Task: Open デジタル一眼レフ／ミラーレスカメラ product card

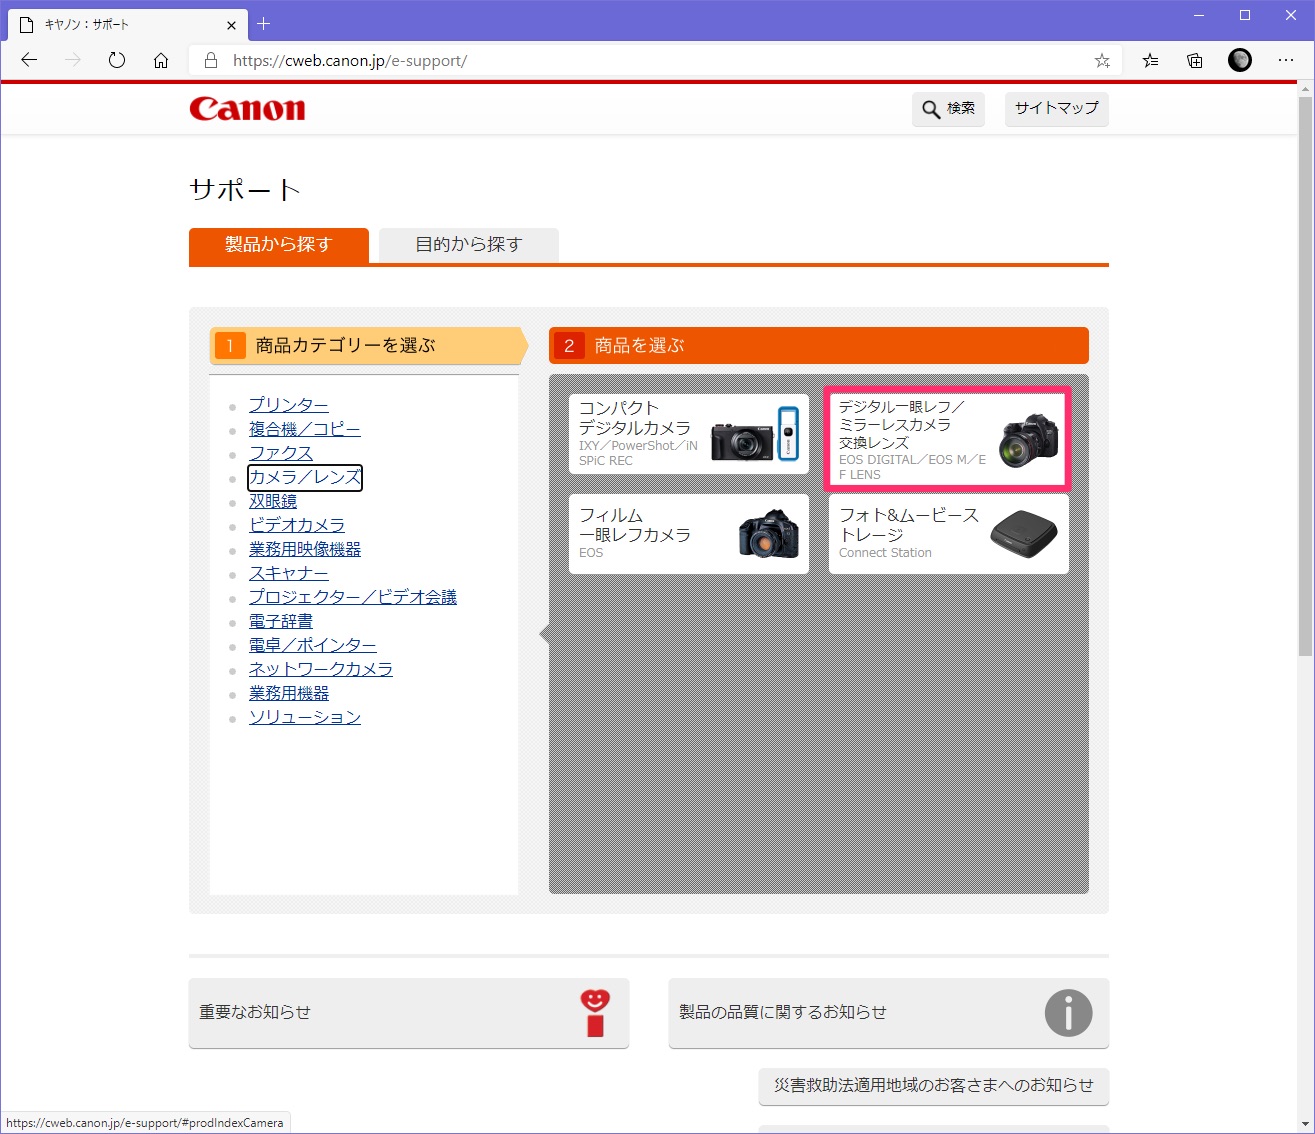Action: (948, 438)
